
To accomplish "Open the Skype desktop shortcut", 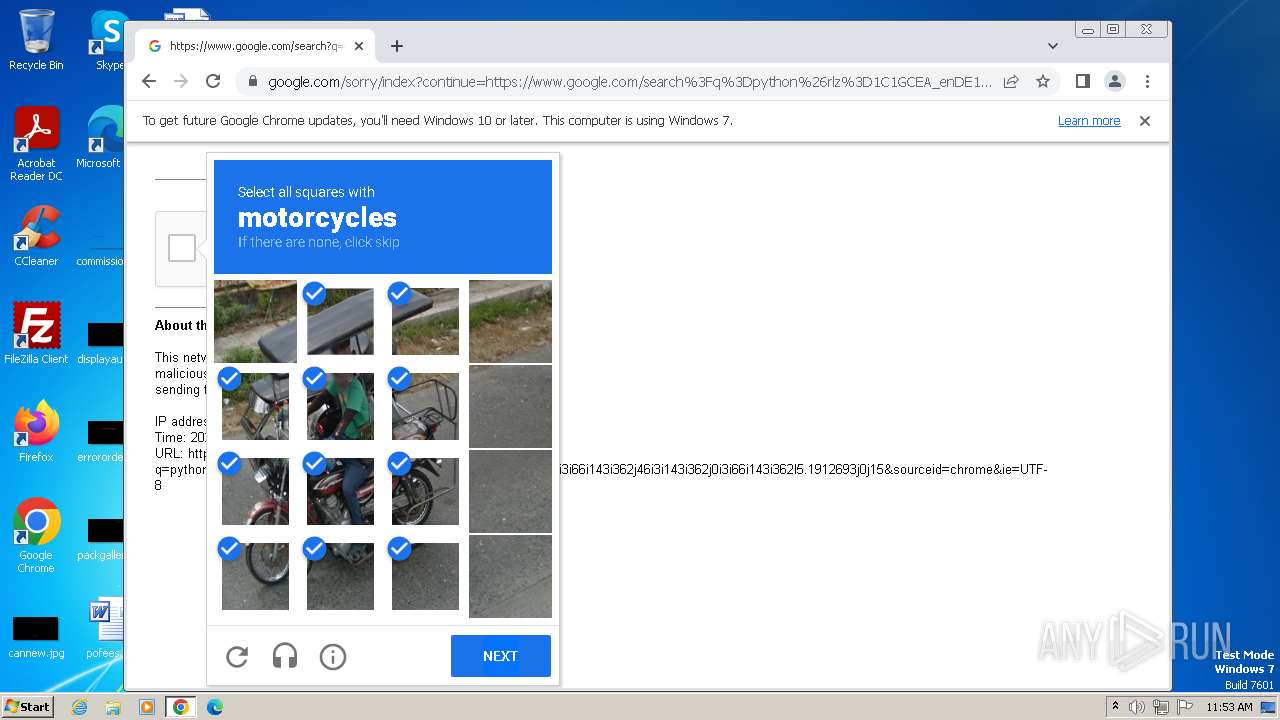I will [107, 40].
